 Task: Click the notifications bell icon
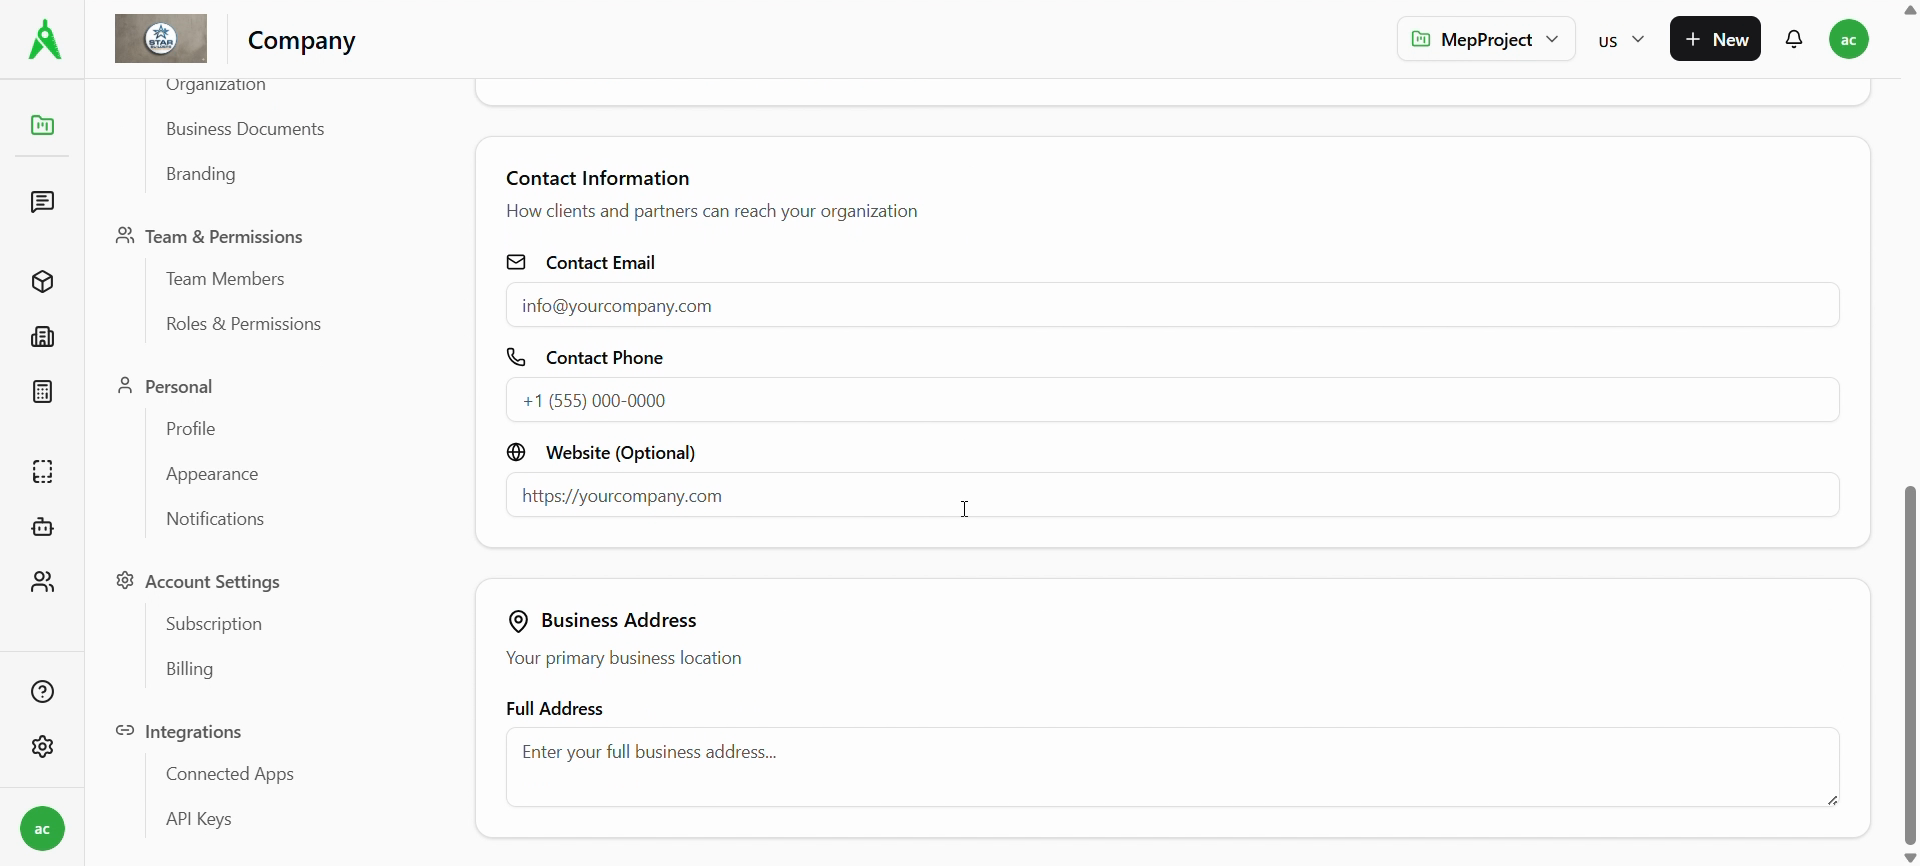click(x=1794, y=40)
